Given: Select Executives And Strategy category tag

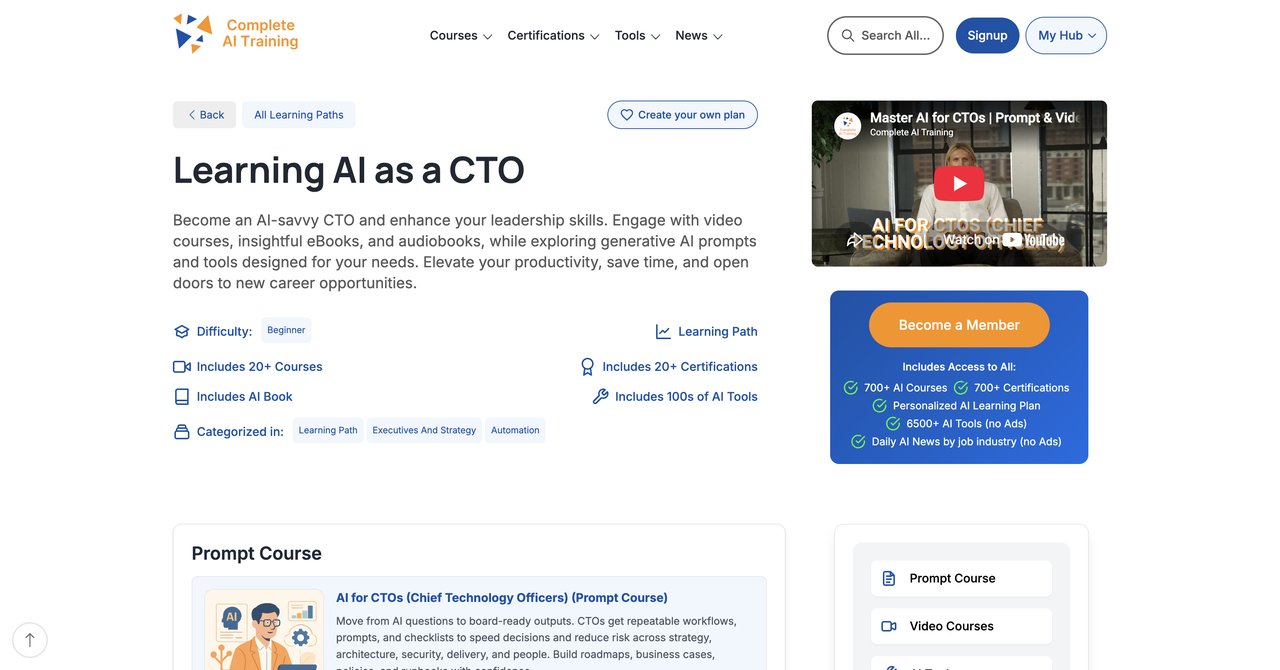Looking at the screenshot, I should 424,430.
